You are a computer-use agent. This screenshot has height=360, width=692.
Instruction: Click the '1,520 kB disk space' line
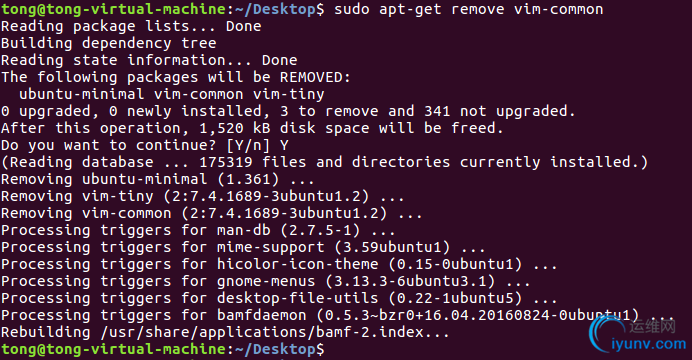[252, 128]
